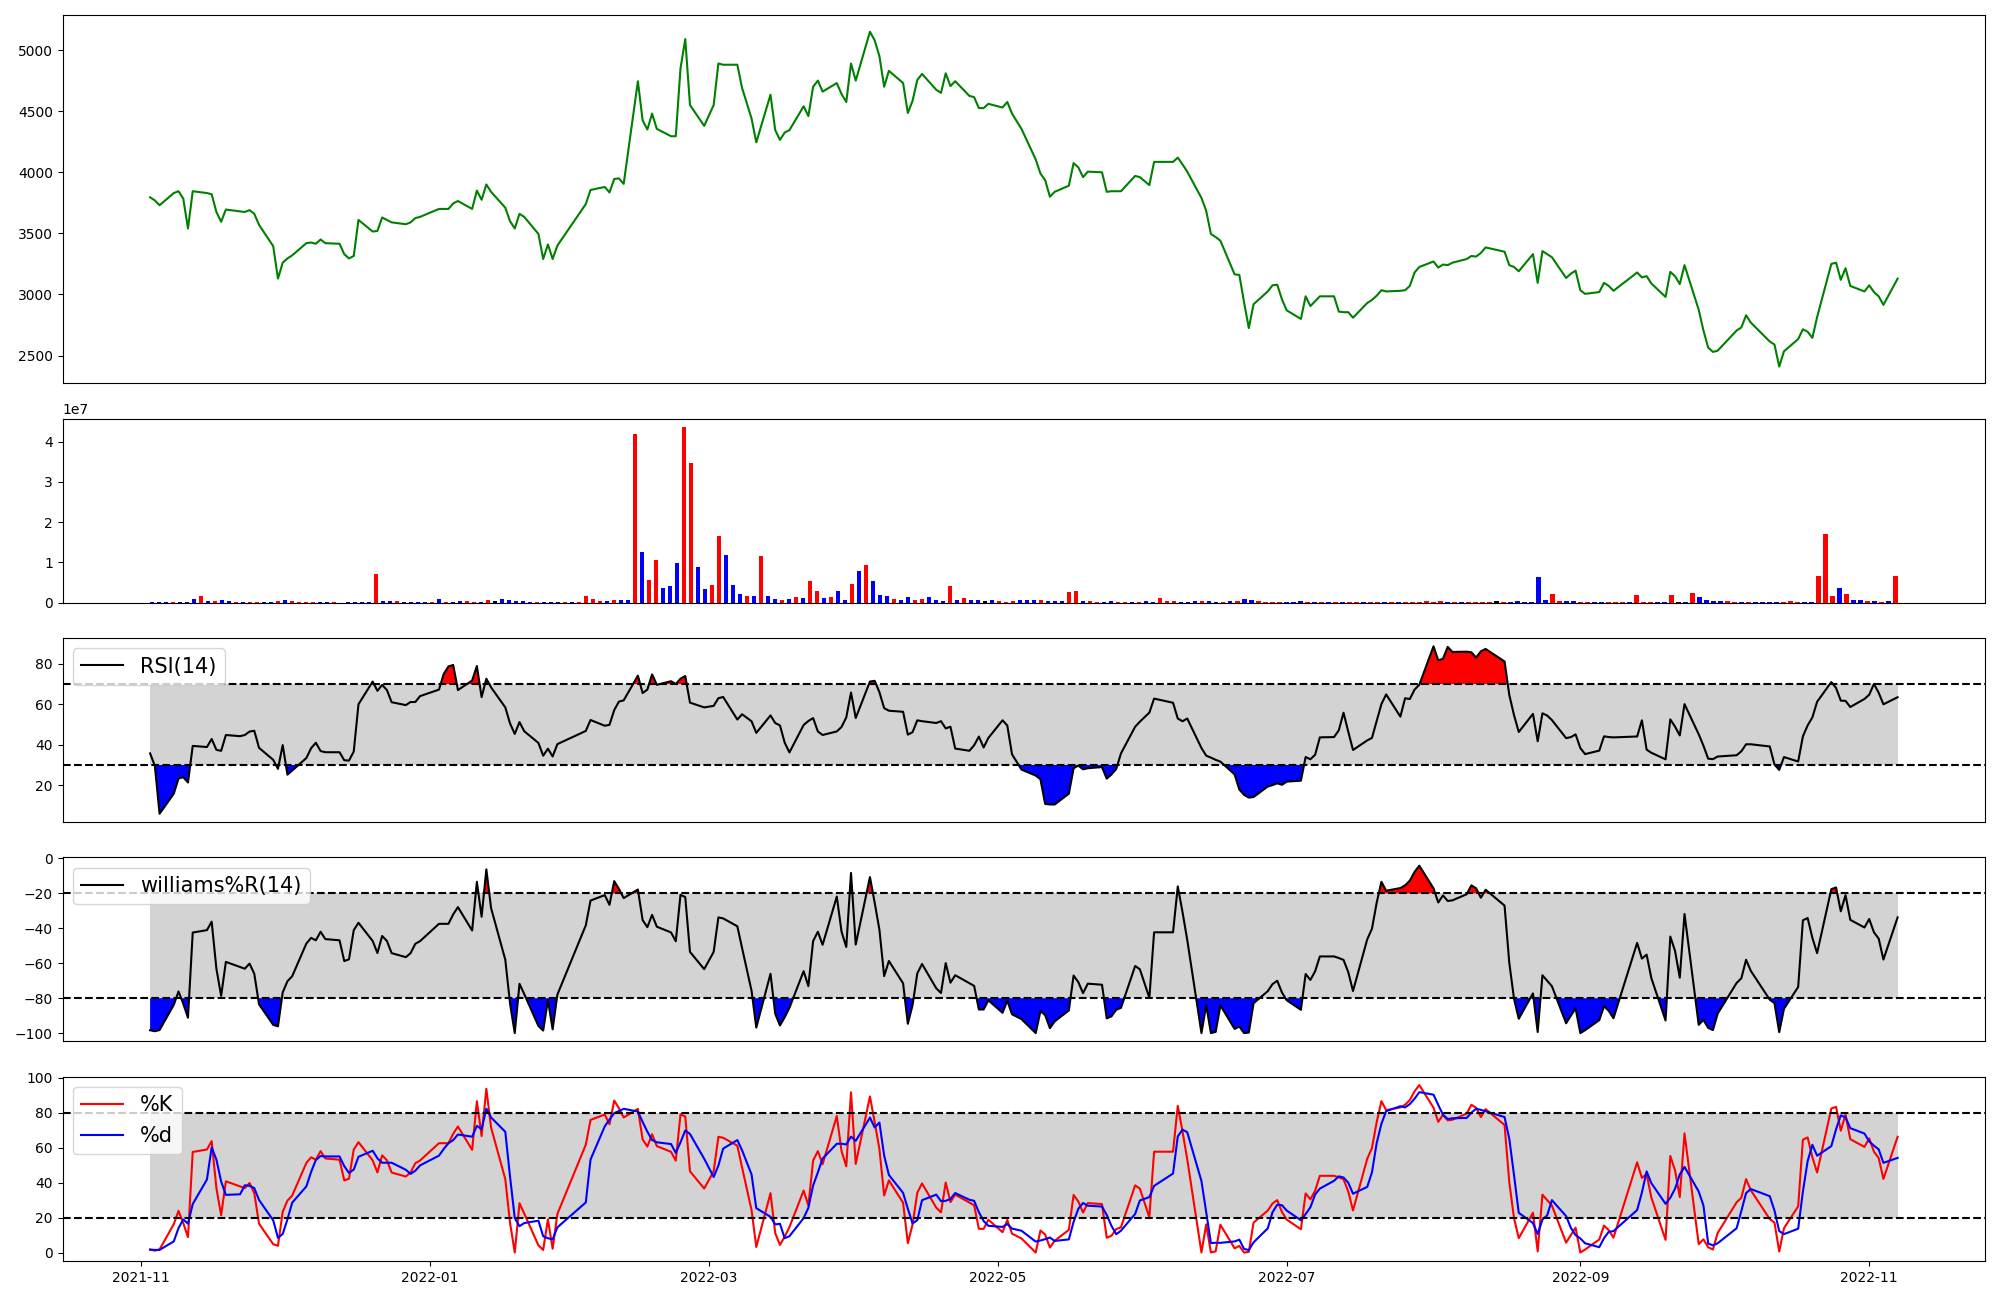
Task: Click the 2022-05 date tick label
Action: 998,1277
